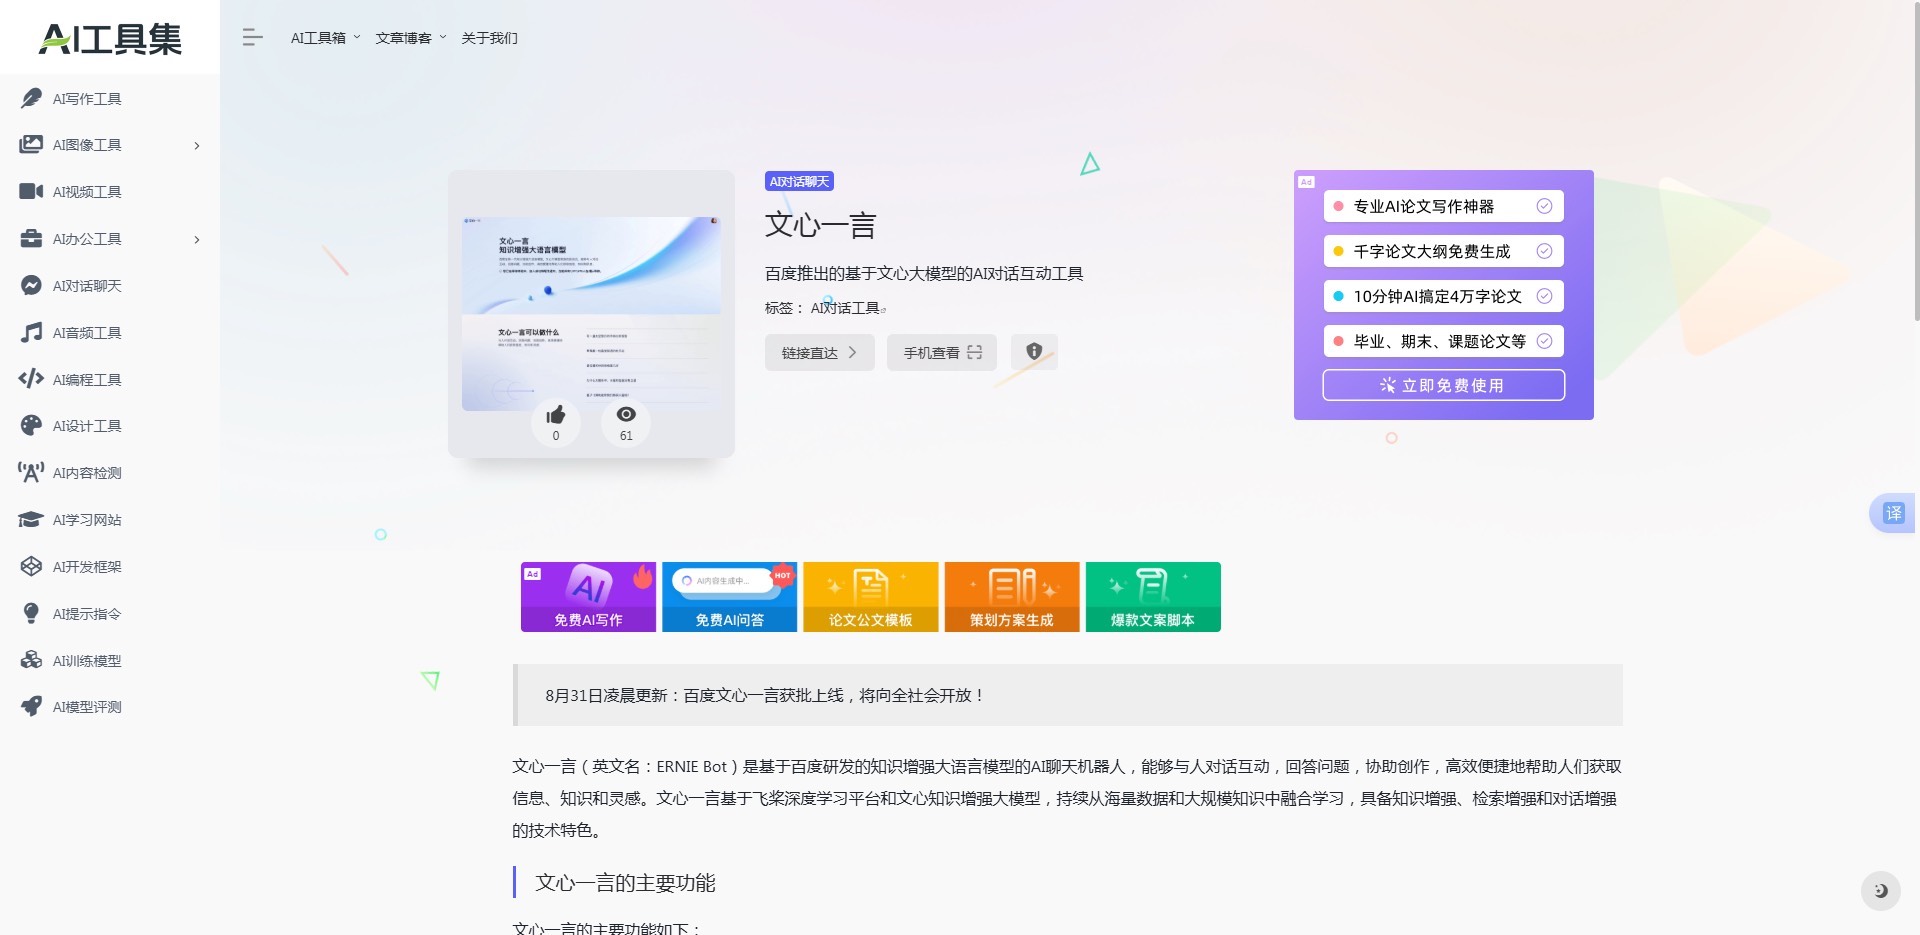Click the 文心一言 website preview screenshot
This screenshot has width=1920, height=935.
pyautogui.click(x=591, y=313)
